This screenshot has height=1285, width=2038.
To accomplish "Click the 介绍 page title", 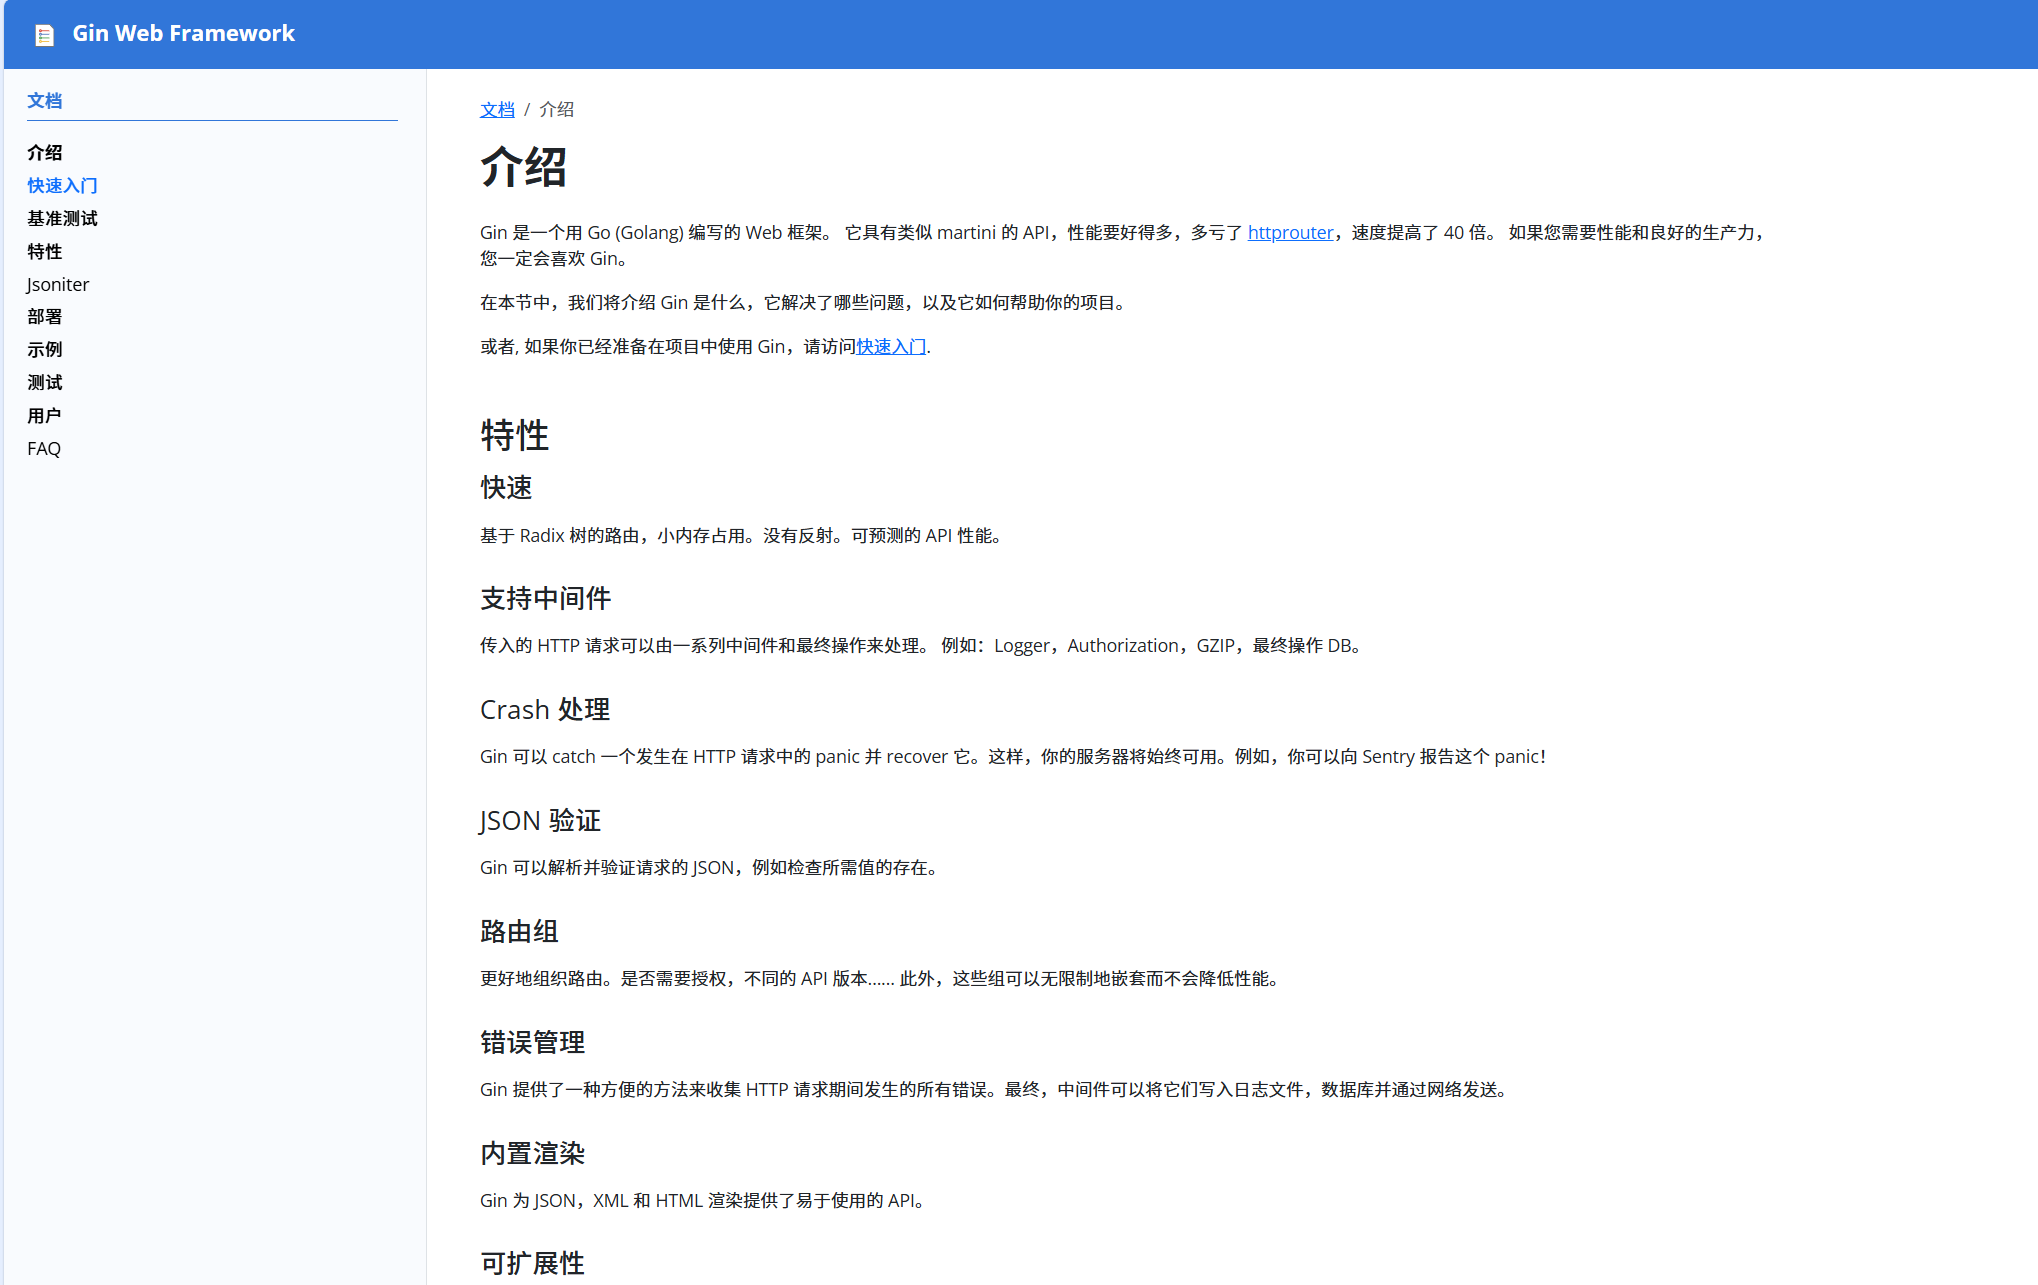I will [524, 167].
